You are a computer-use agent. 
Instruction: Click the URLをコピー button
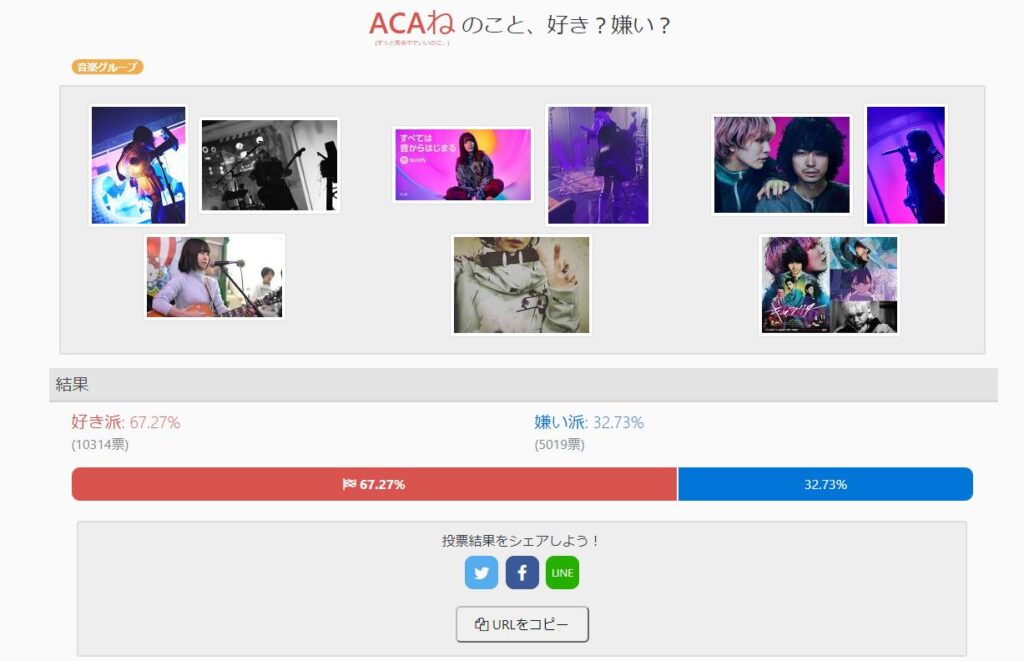(x=522, y=624)
